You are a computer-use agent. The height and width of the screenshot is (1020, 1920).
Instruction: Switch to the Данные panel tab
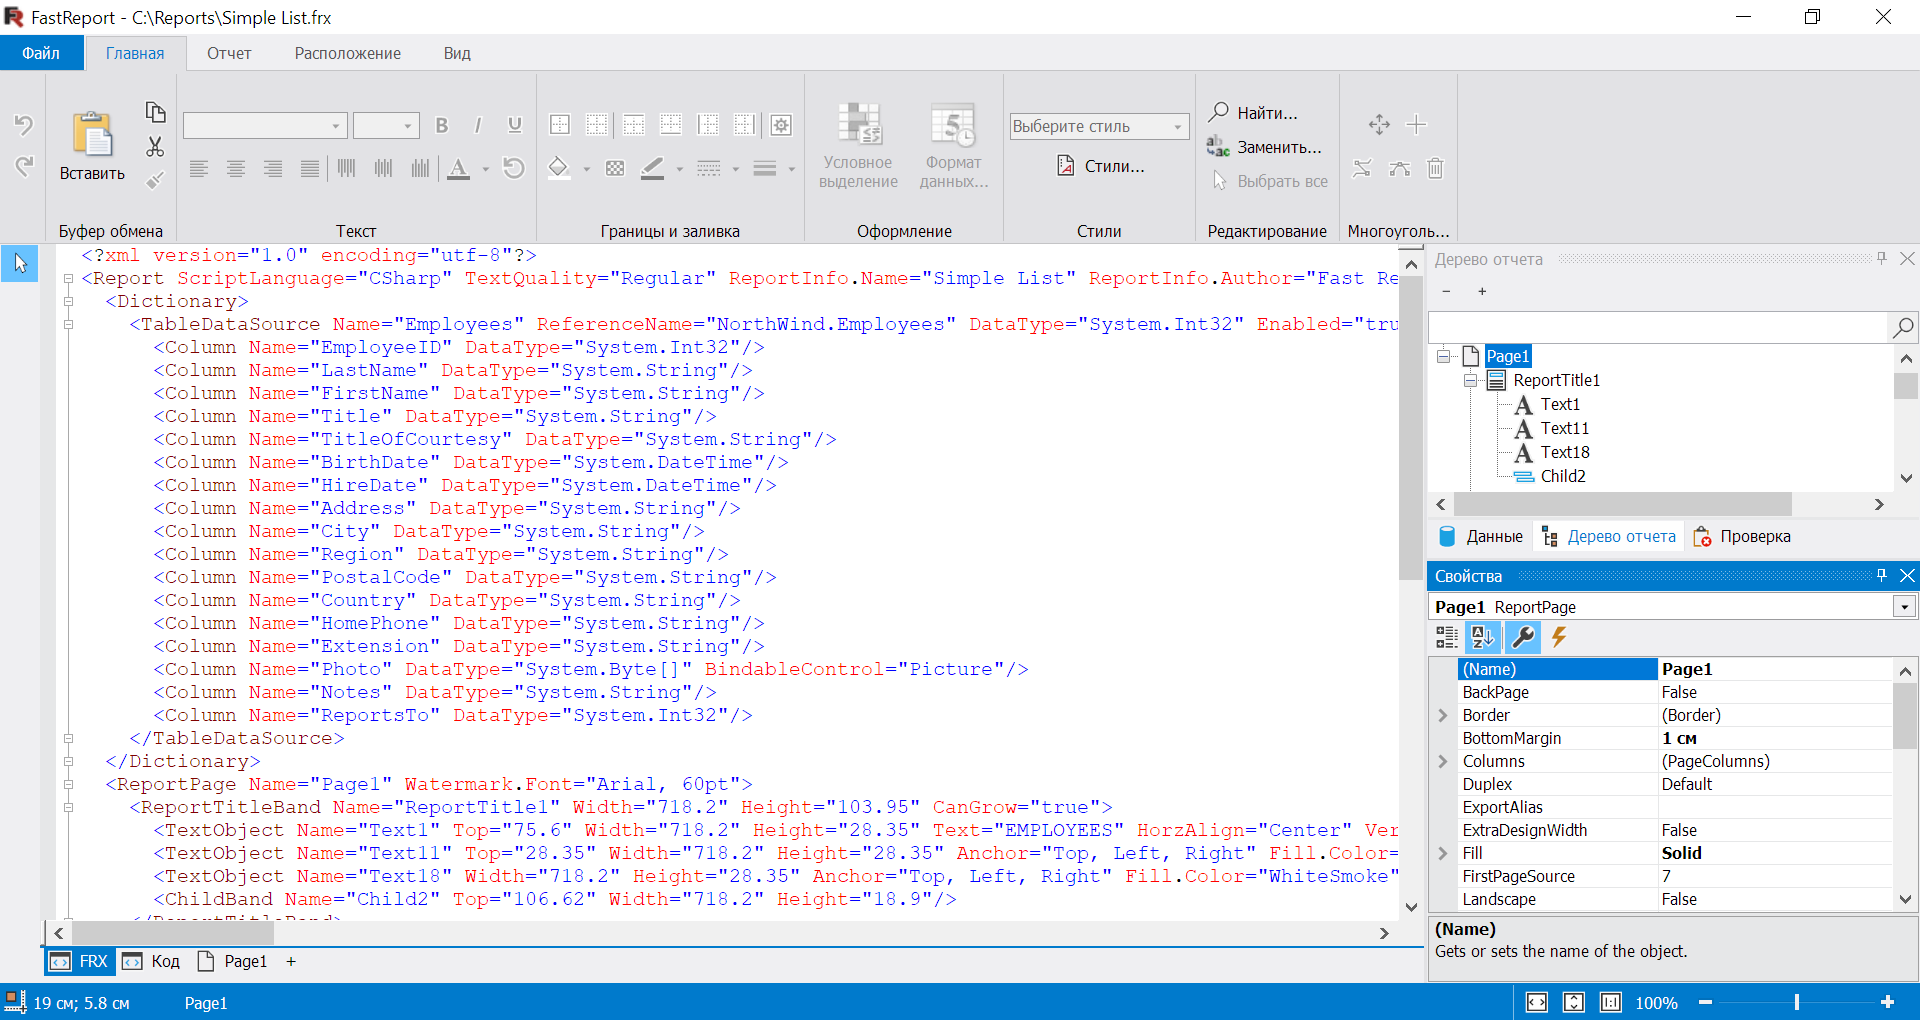(x=1481, y=536)
